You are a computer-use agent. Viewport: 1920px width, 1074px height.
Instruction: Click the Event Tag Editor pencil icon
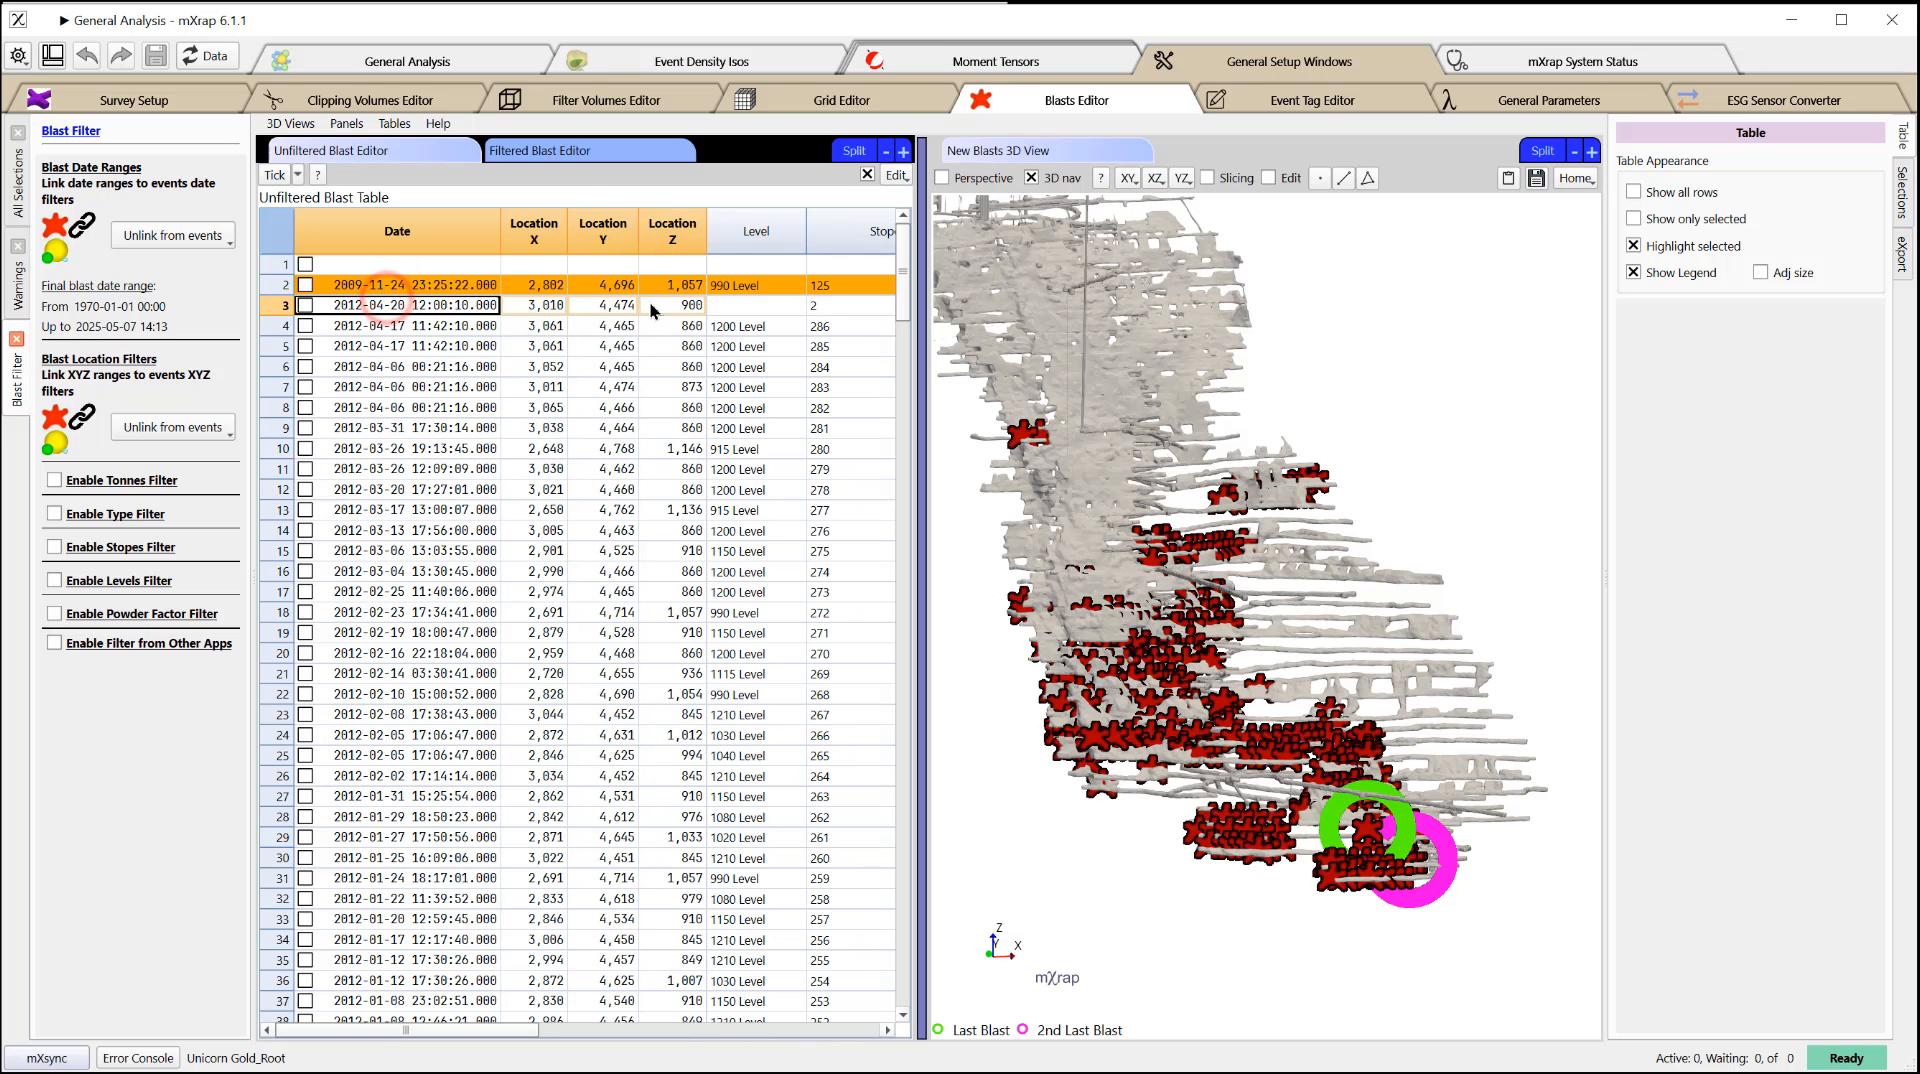coord(1216,99)
